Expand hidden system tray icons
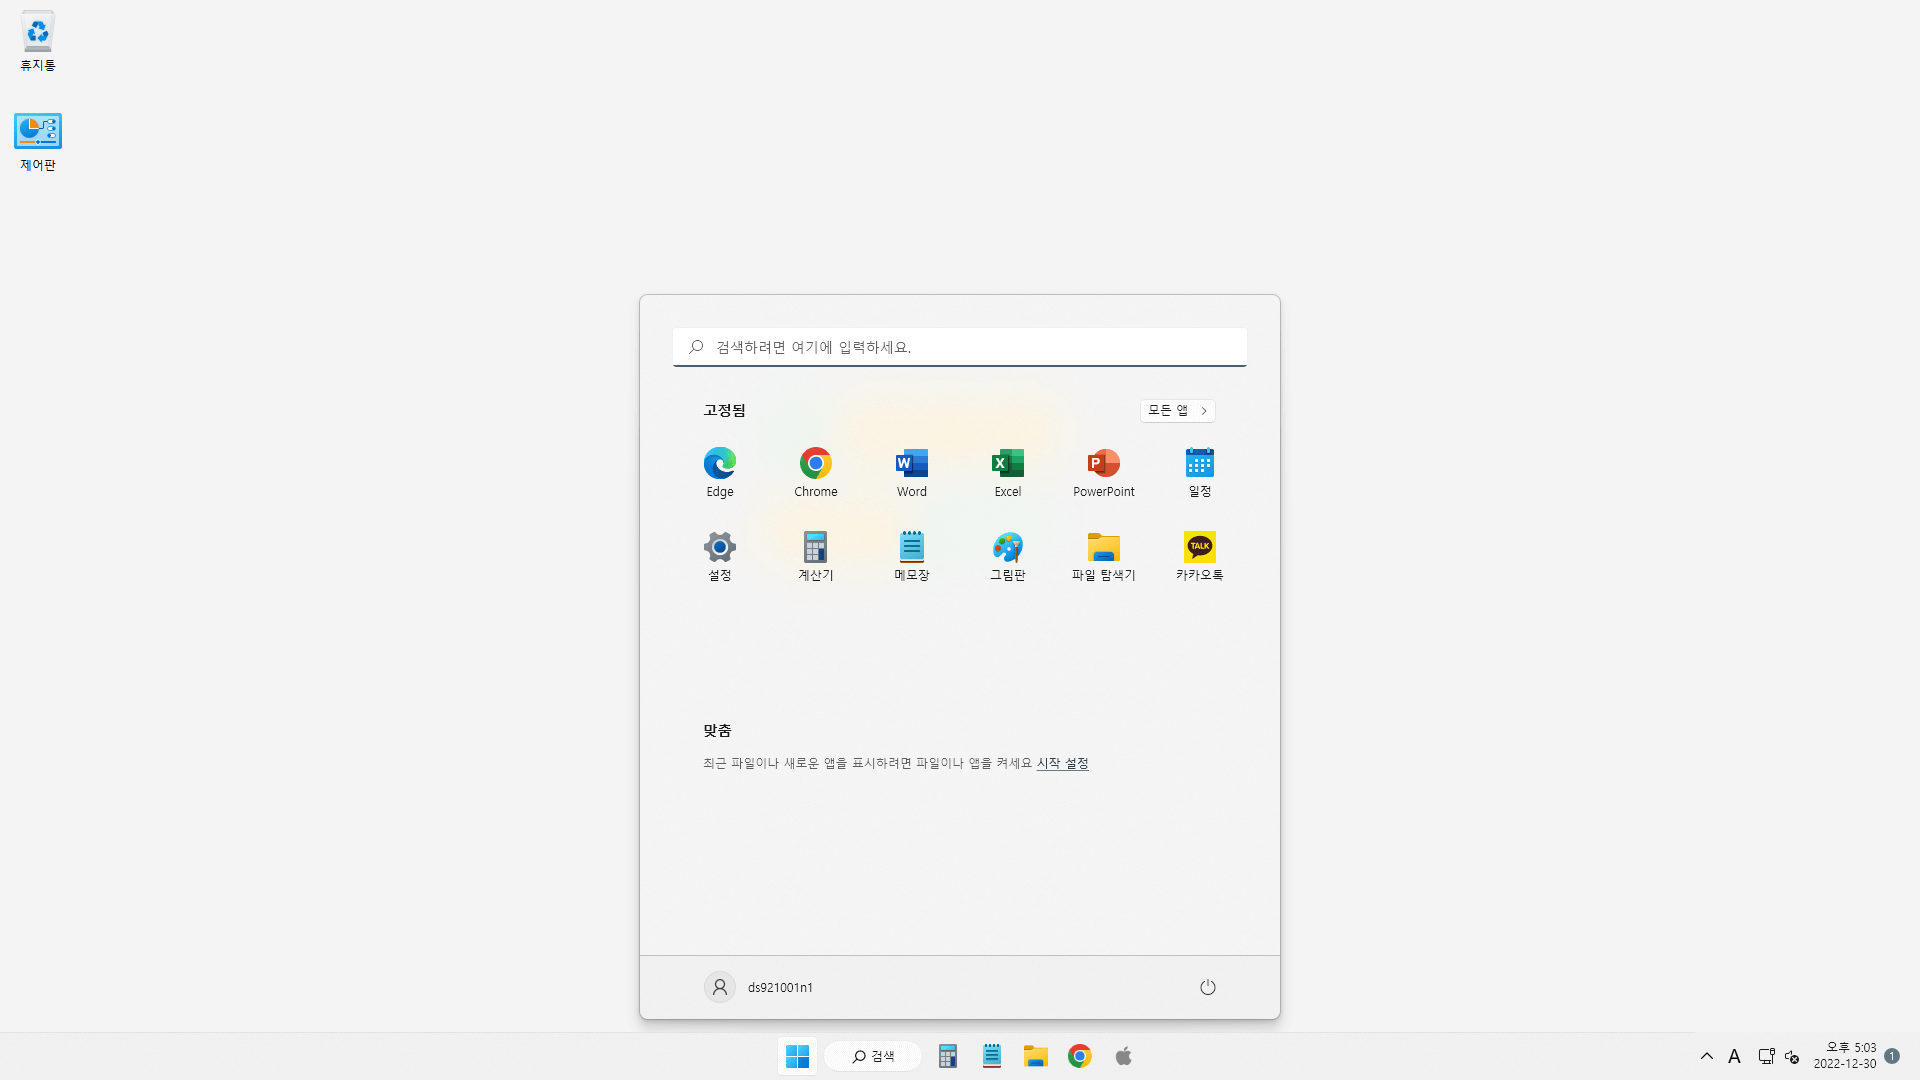Image resolution: width=1920 pixels, height=1080 pixels. [1707, 1056]
